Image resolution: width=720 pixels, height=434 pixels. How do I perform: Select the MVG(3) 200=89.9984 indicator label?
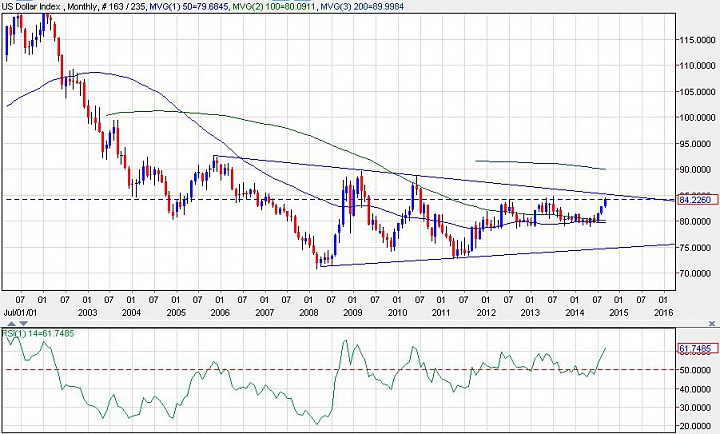pos(361,6)
